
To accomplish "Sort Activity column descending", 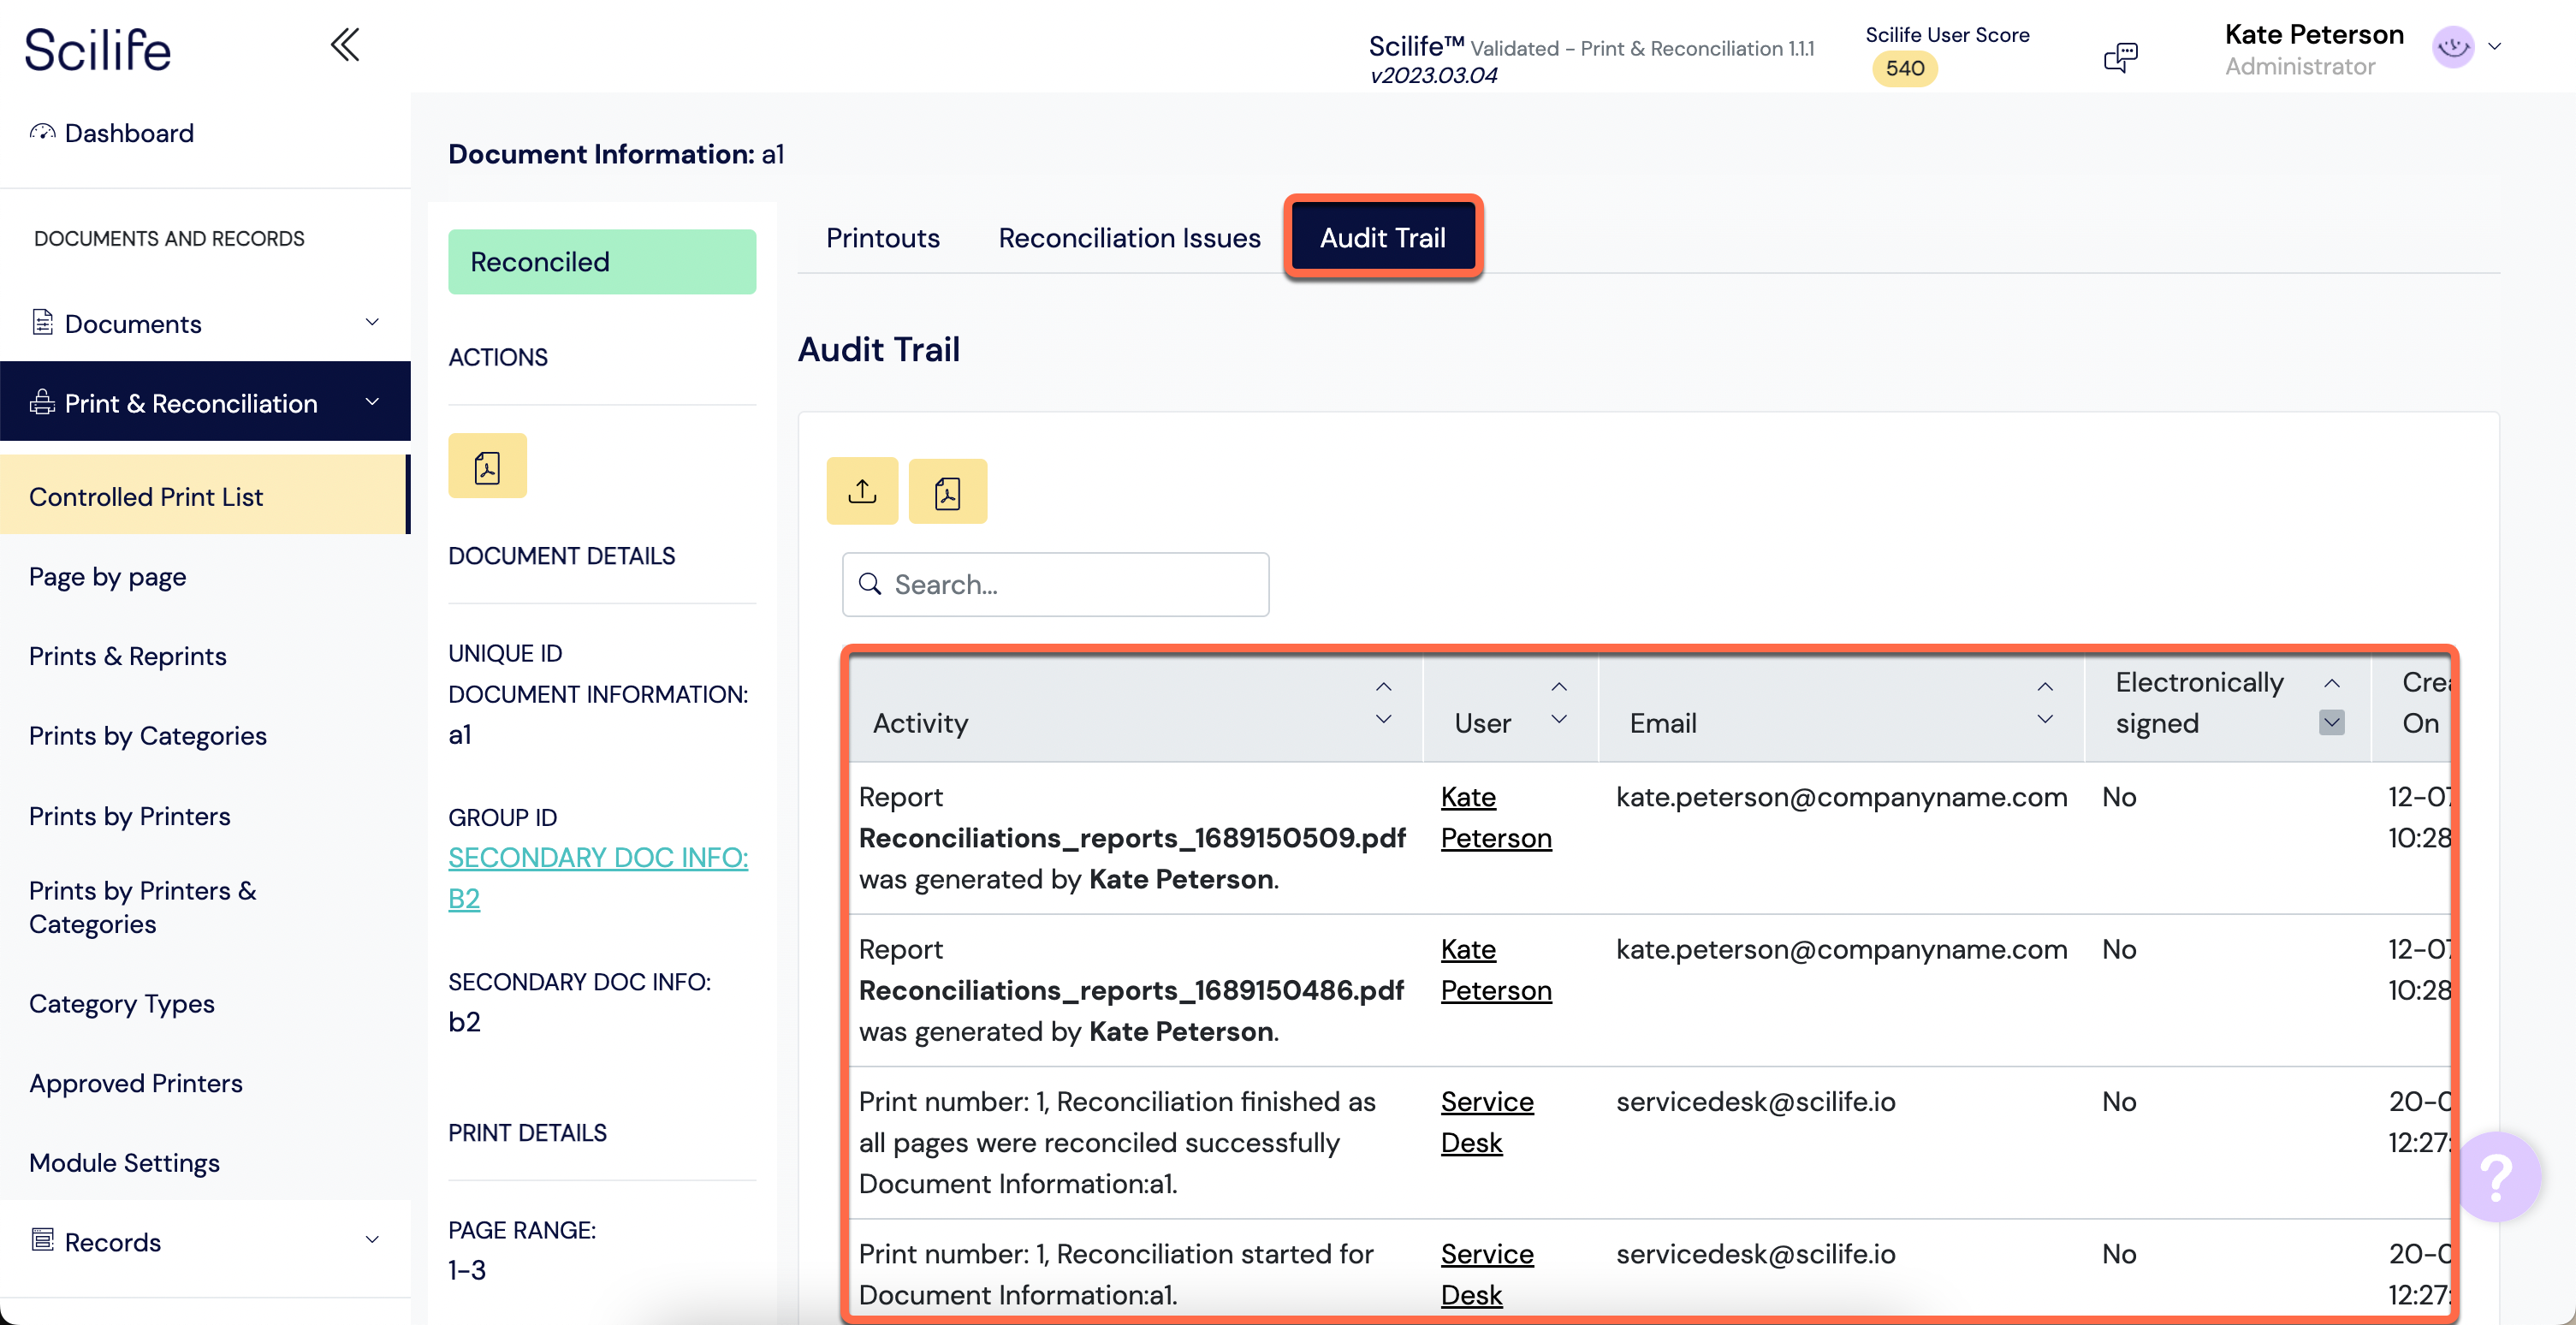I will (x=1384, y=718).
